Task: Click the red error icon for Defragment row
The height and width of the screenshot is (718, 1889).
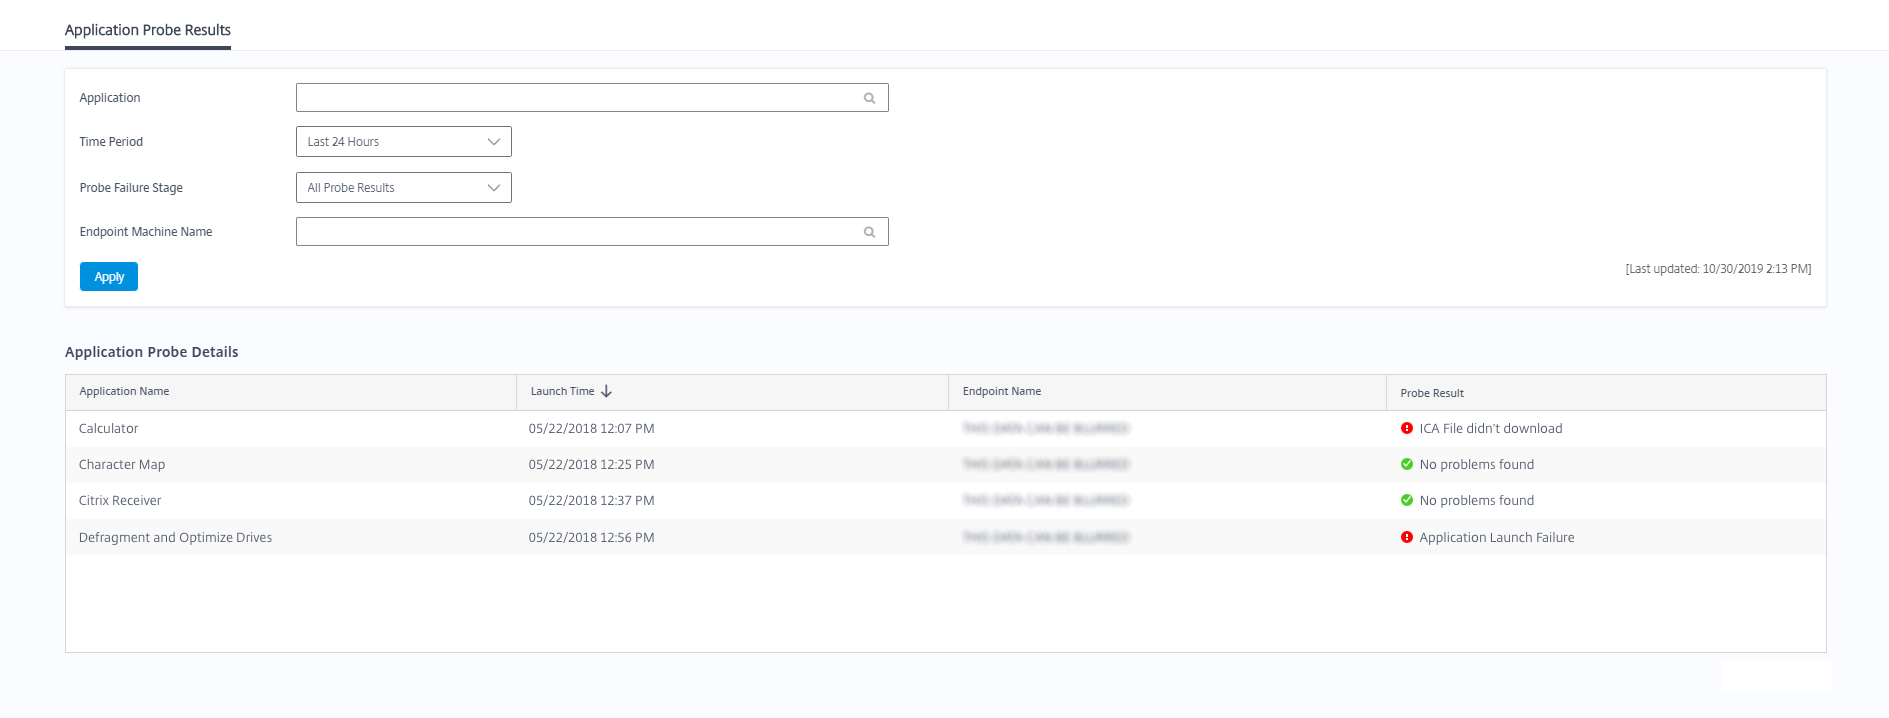Action: (x=1407, y=537)
